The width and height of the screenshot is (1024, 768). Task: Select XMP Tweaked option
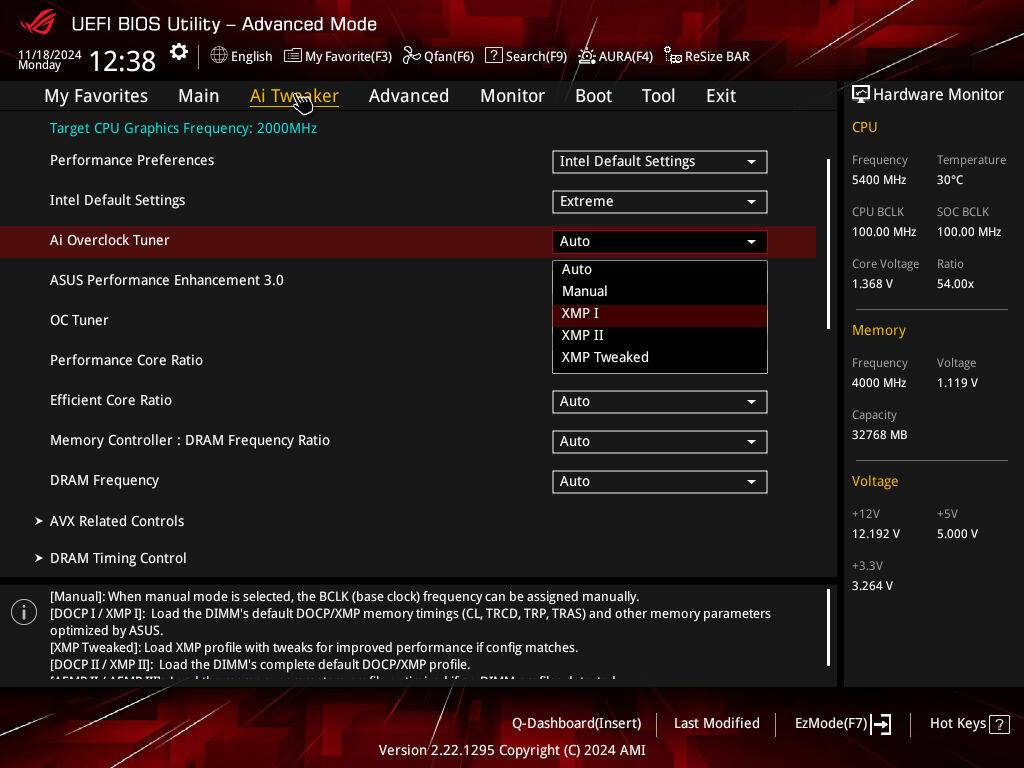click(660, 357)
